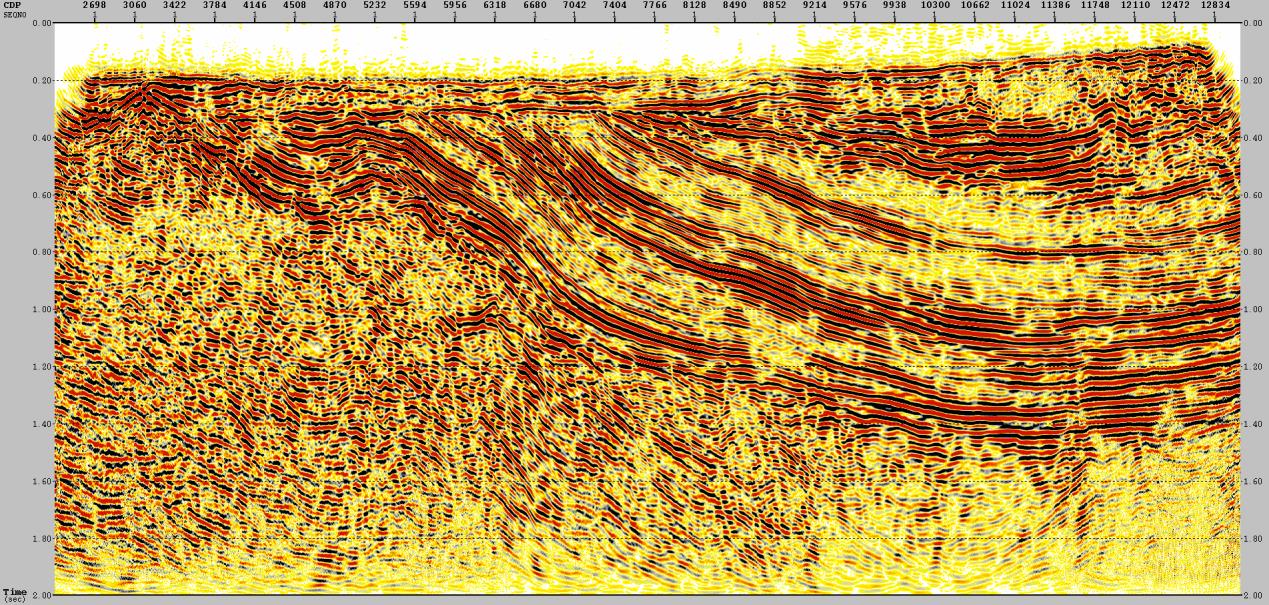Select the CDP 10300 axis label

pyautogui.click(x=935, y=5)
